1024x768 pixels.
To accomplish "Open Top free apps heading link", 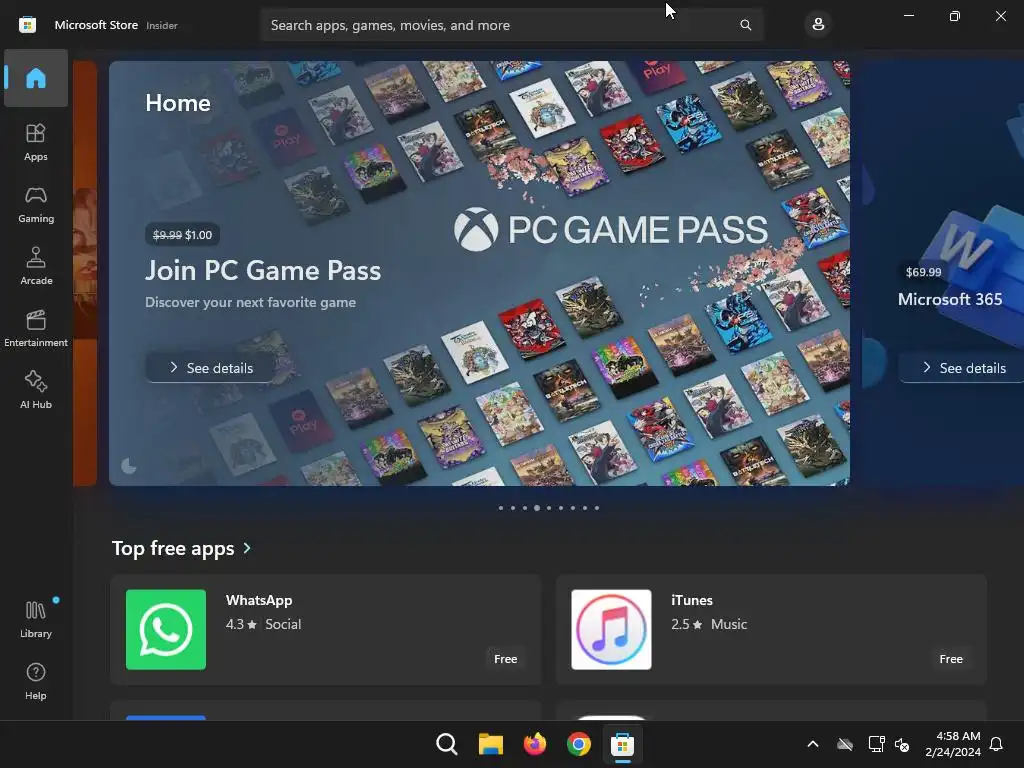I will (x=173, y=548).
